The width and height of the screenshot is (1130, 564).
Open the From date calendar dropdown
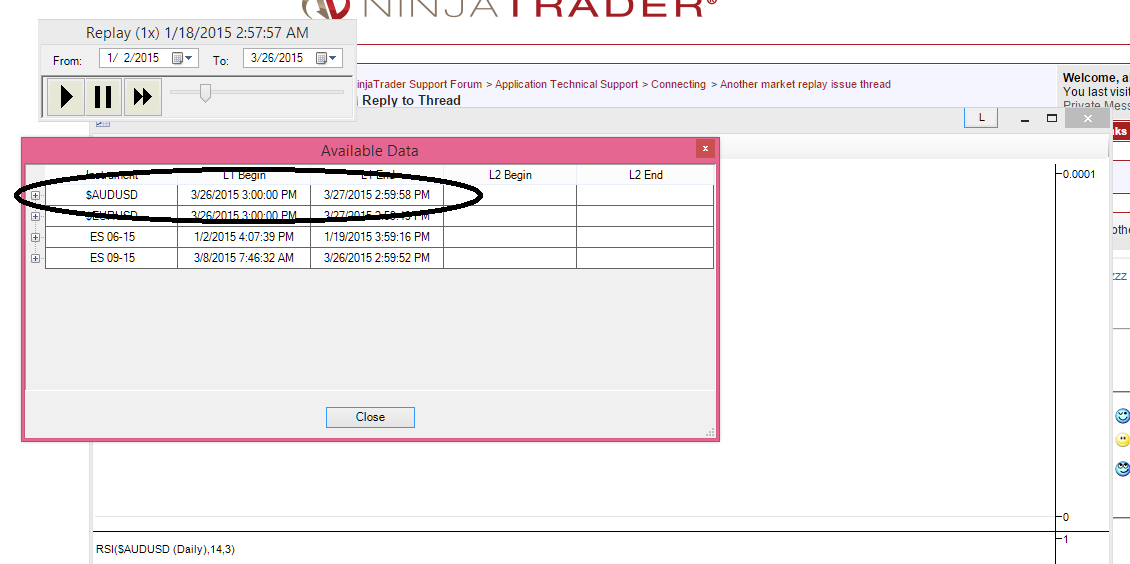(x=182, y=58)
